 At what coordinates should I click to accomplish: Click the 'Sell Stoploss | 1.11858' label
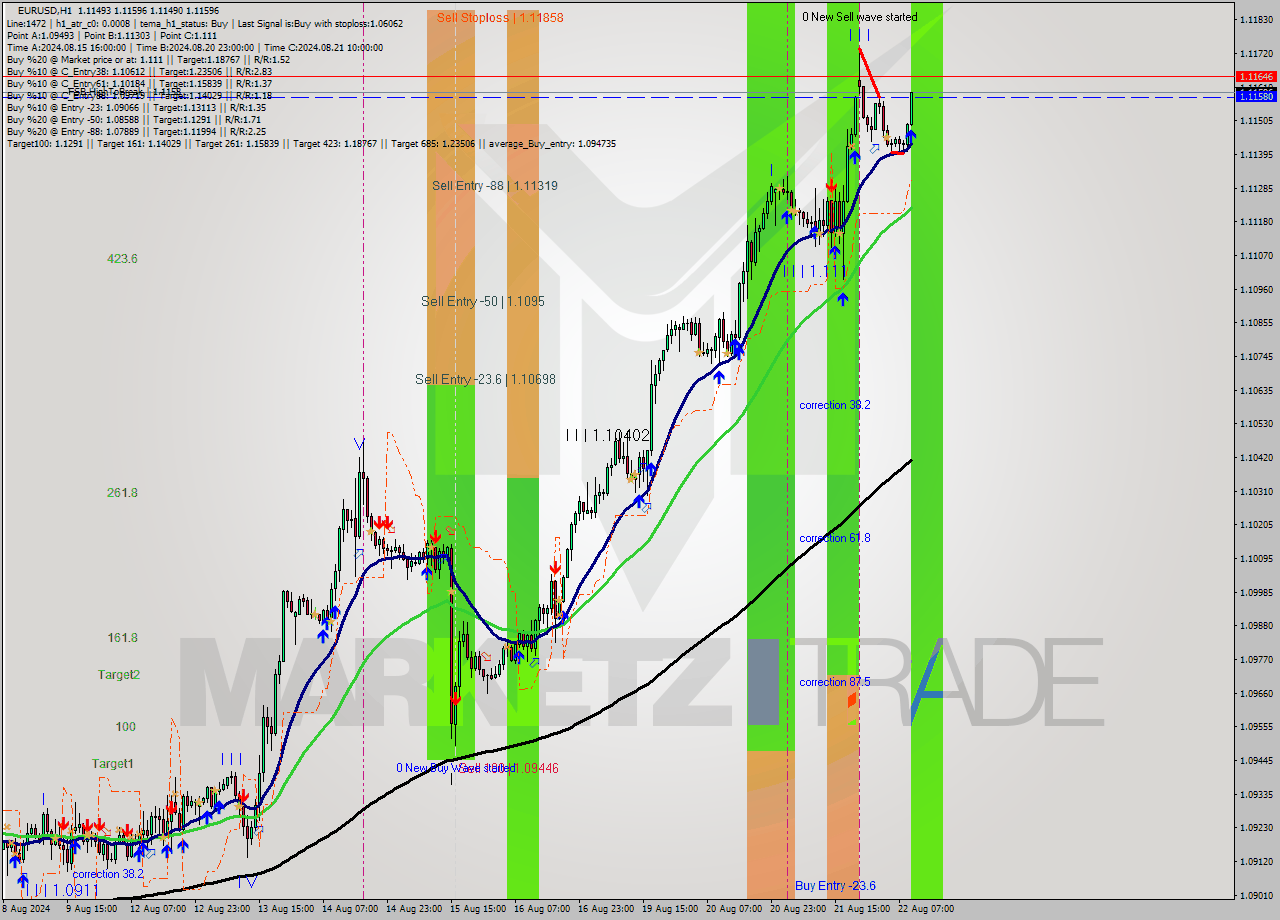[x=500, y=17]
